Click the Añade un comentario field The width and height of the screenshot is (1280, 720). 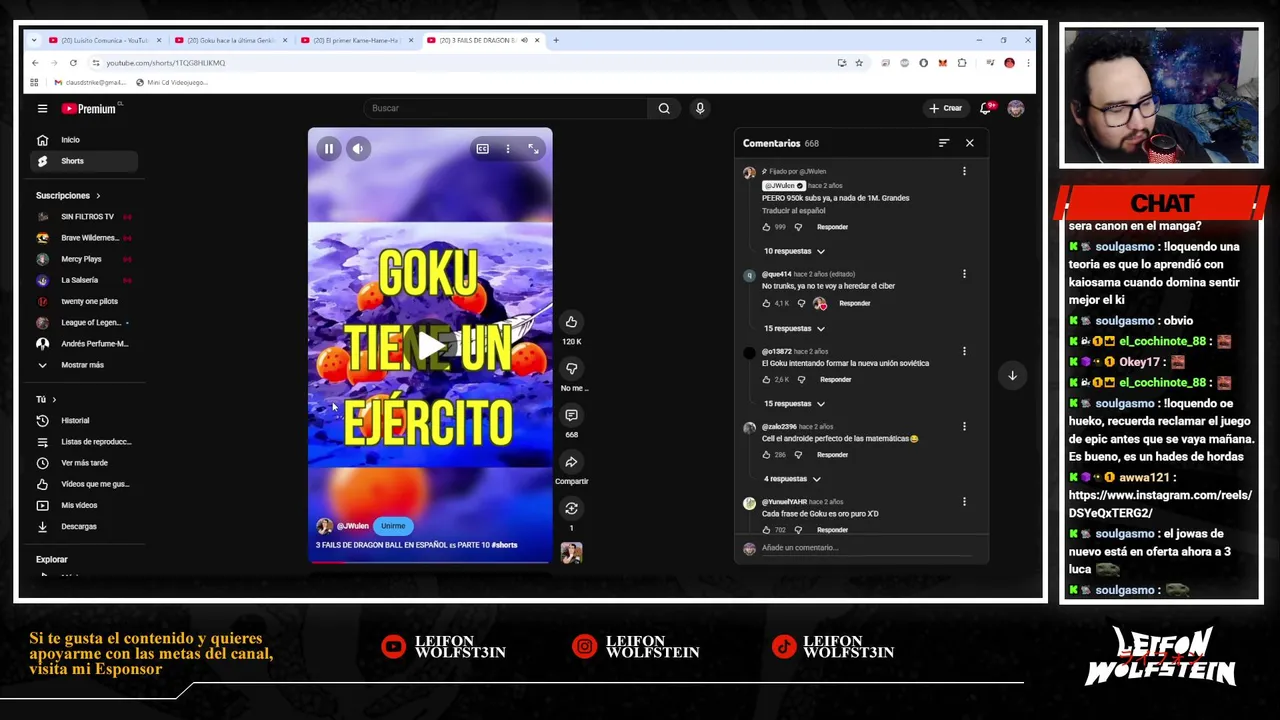866,548
